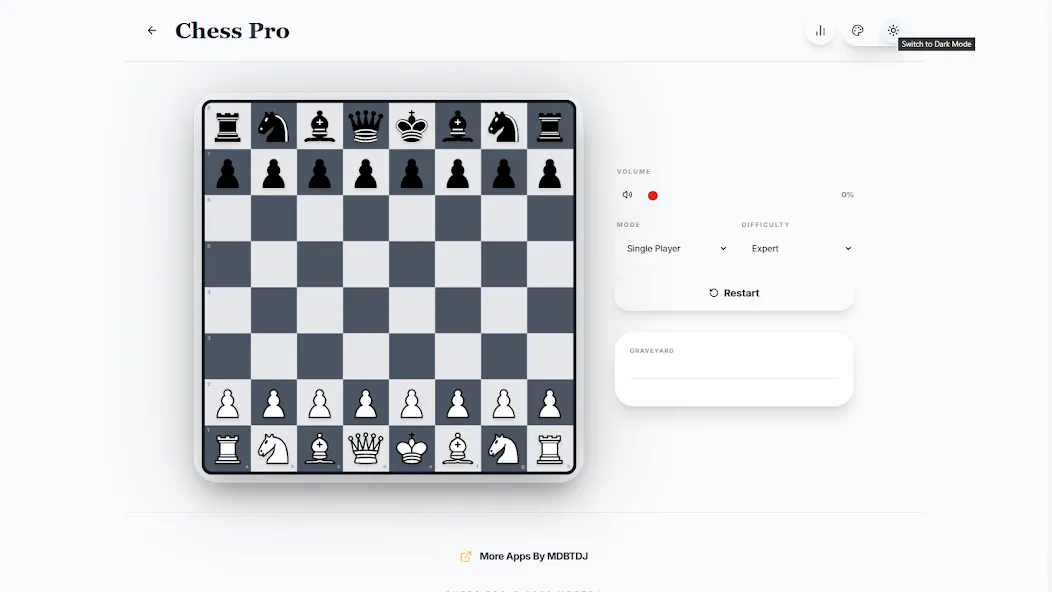The height and width of the screenshot is (592, 1052).
Task: Click the external link icon beside More Apps
Action: pos(466,556)
